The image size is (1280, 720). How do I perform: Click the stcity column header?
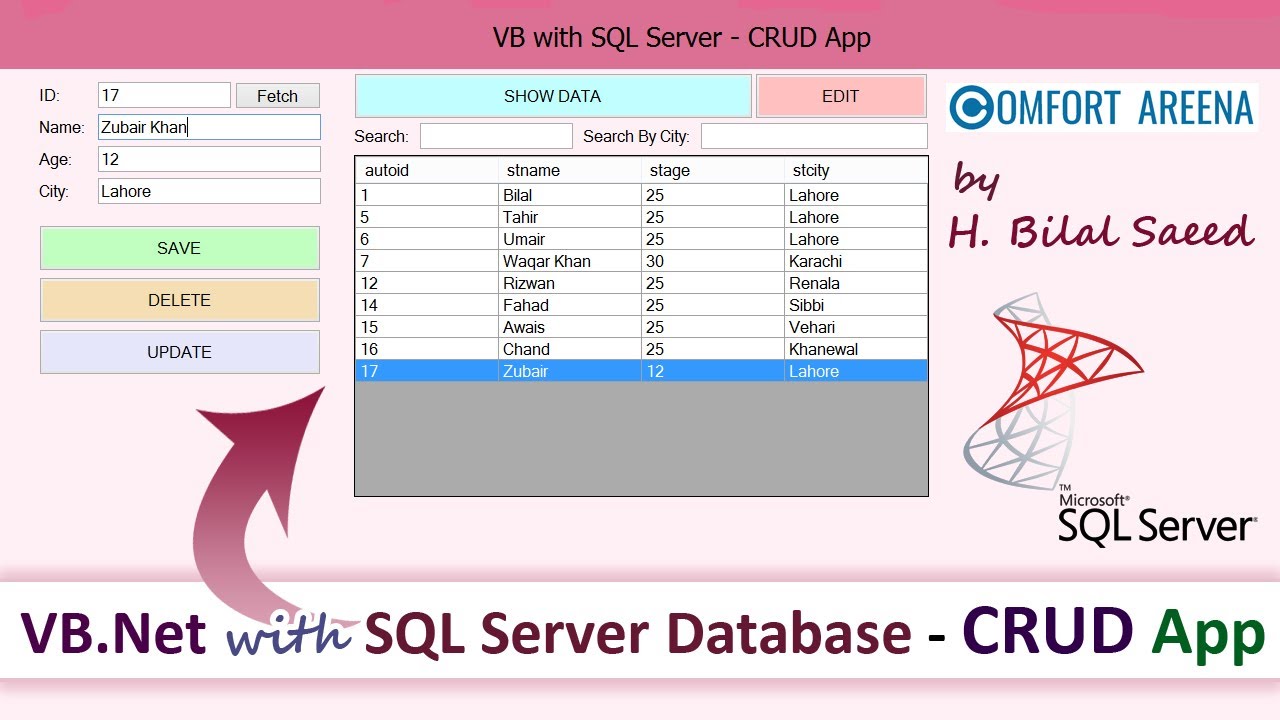(856, 170)
